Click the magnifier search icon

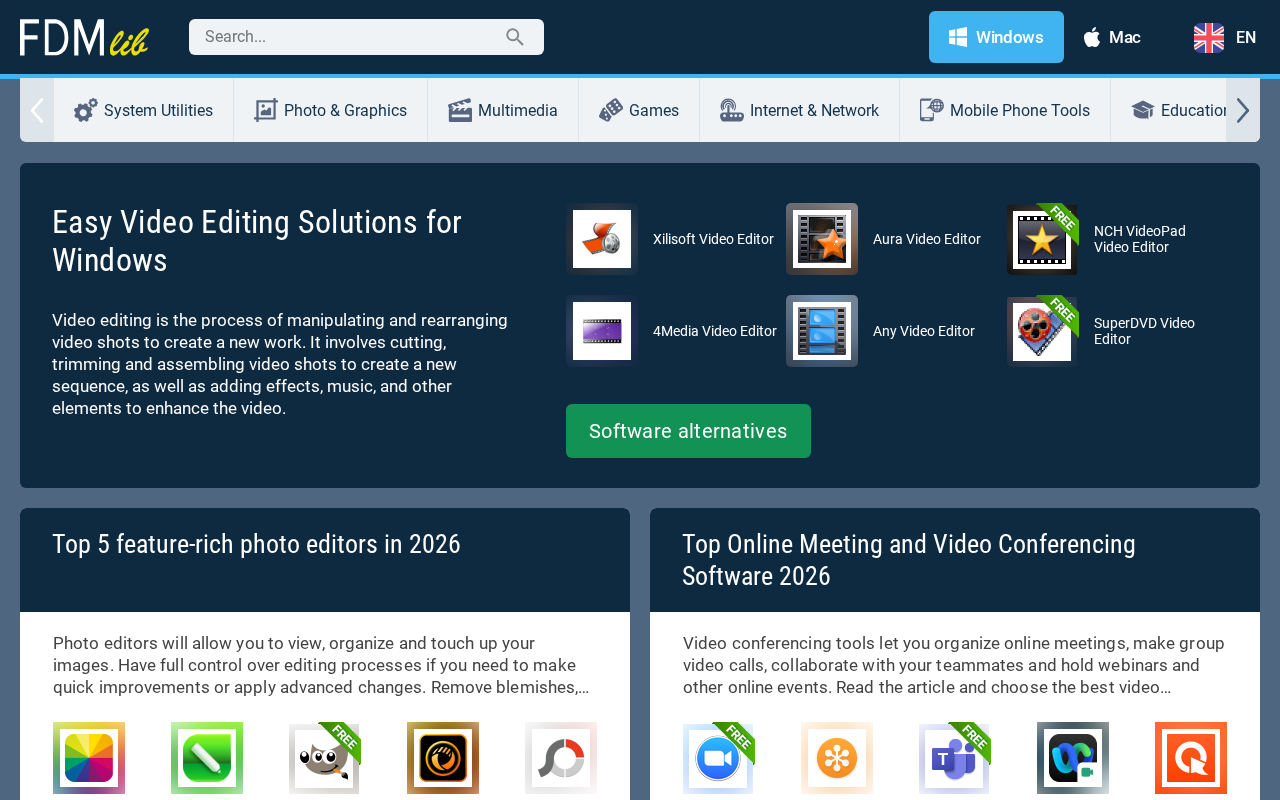click(515, 37)
